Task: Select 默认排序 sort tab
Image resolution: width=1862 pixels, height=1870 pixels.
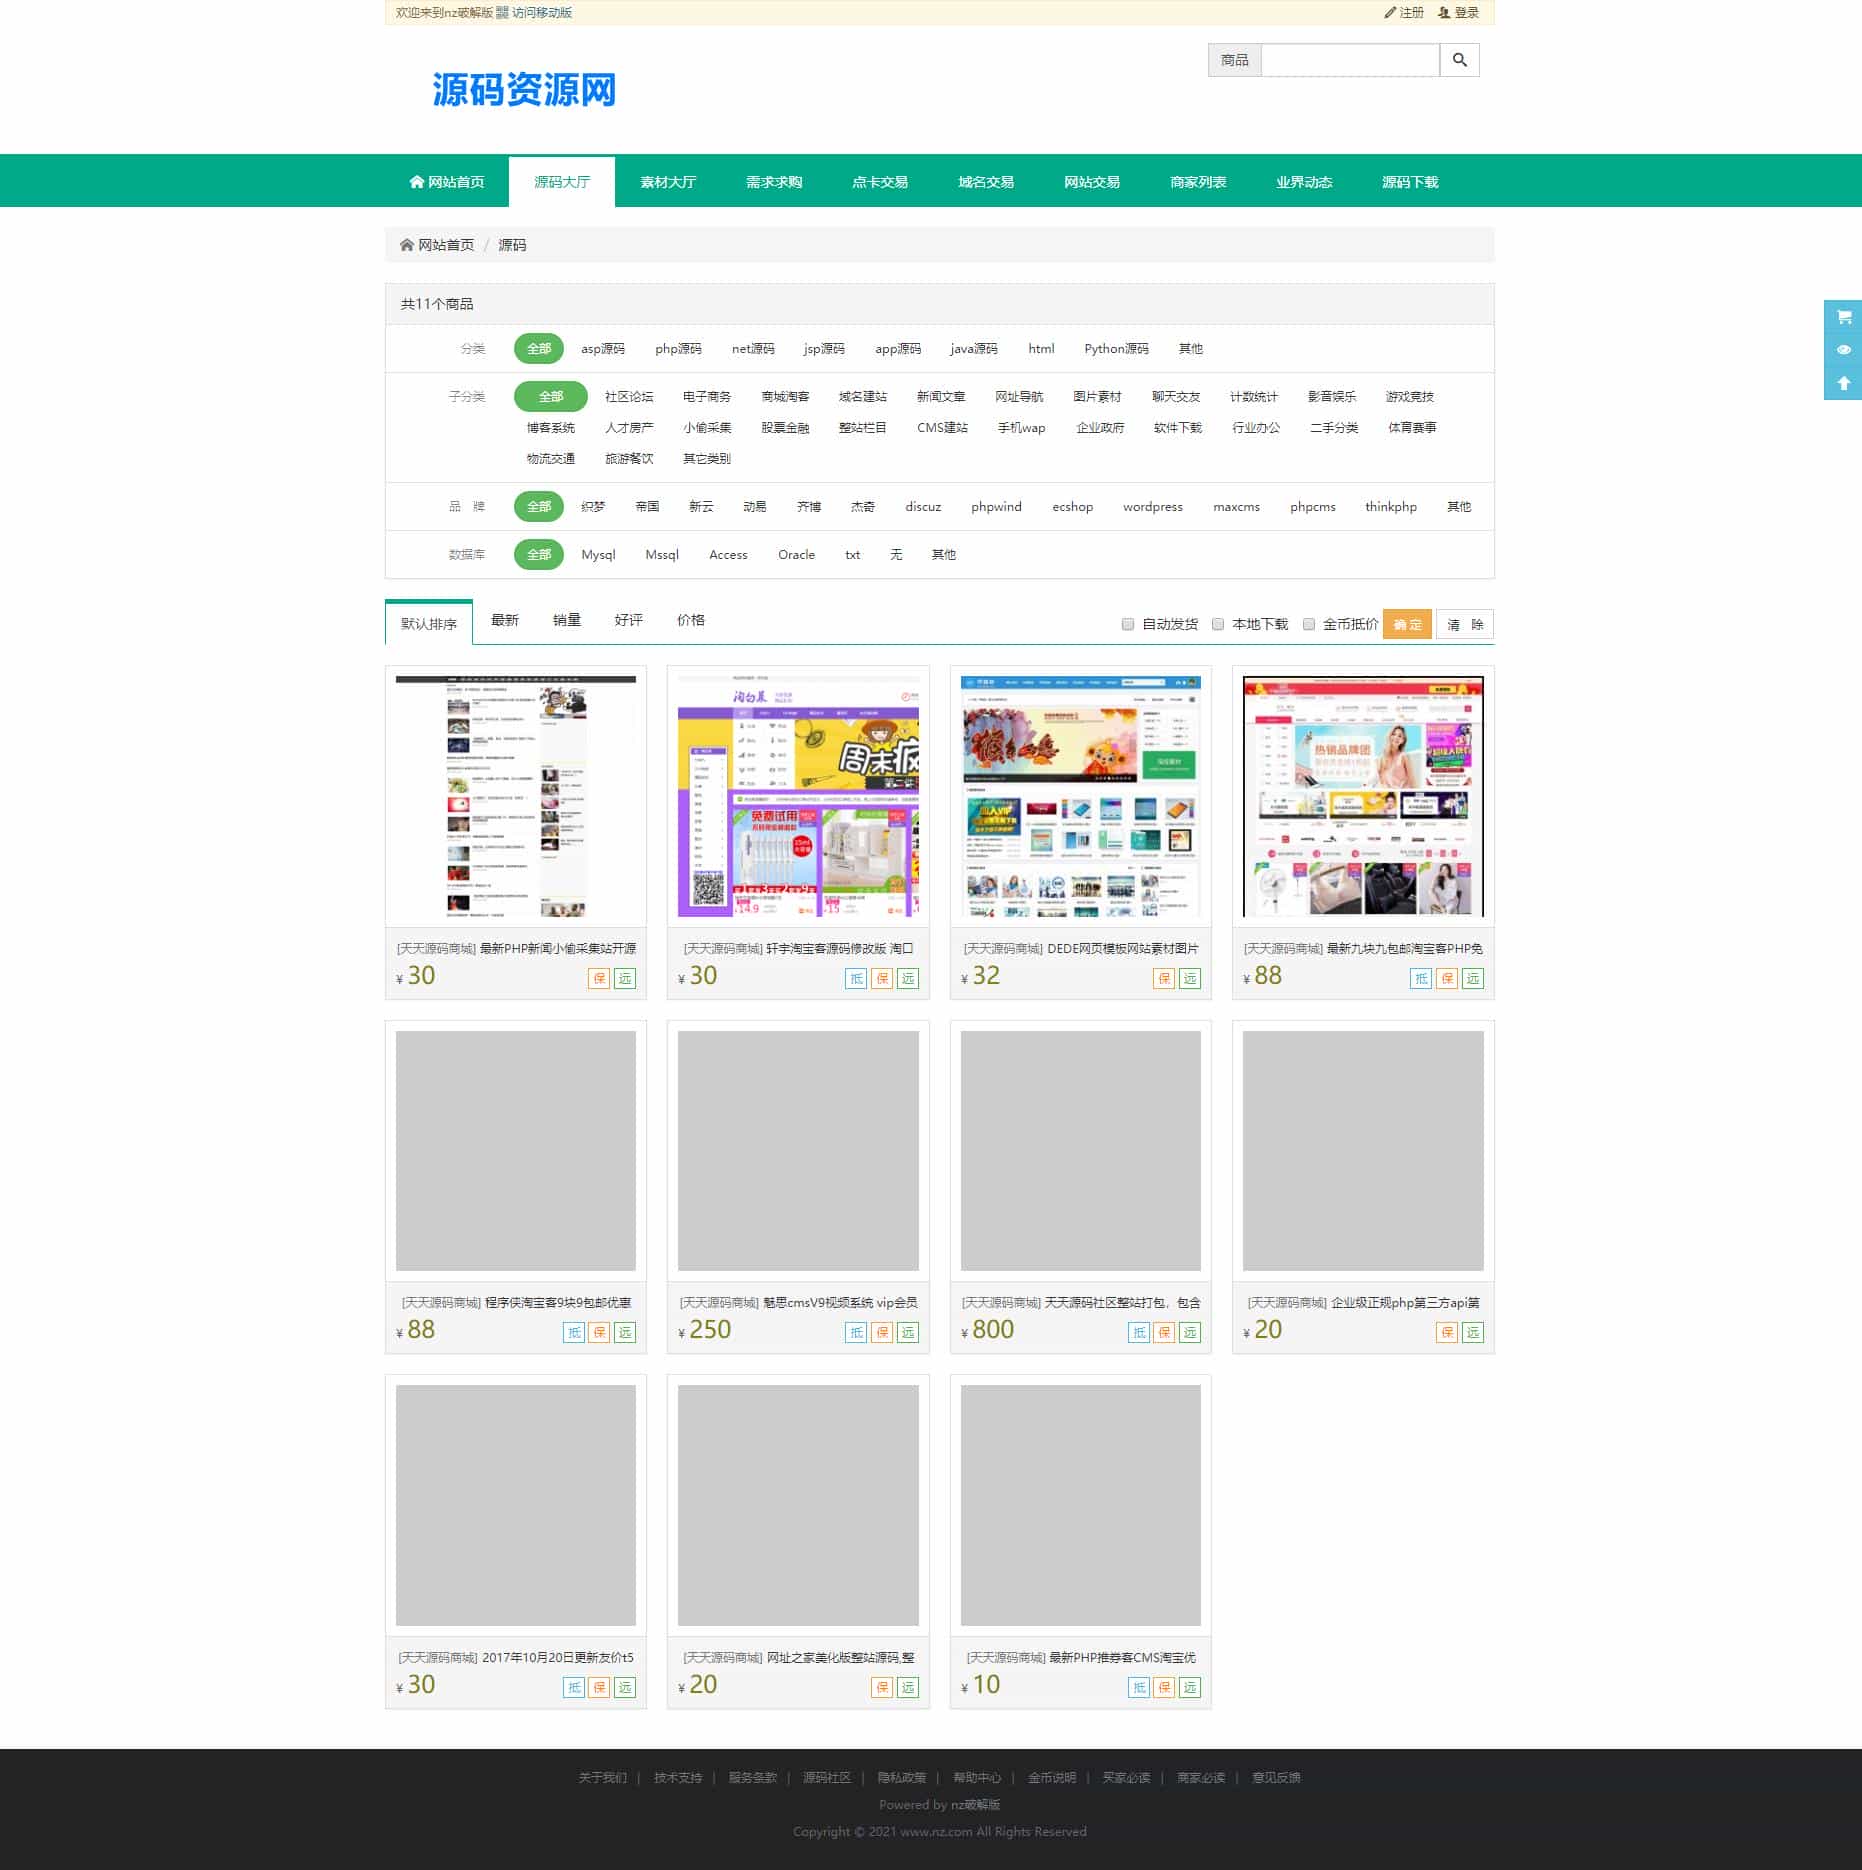Action: (x=428, y=624)
